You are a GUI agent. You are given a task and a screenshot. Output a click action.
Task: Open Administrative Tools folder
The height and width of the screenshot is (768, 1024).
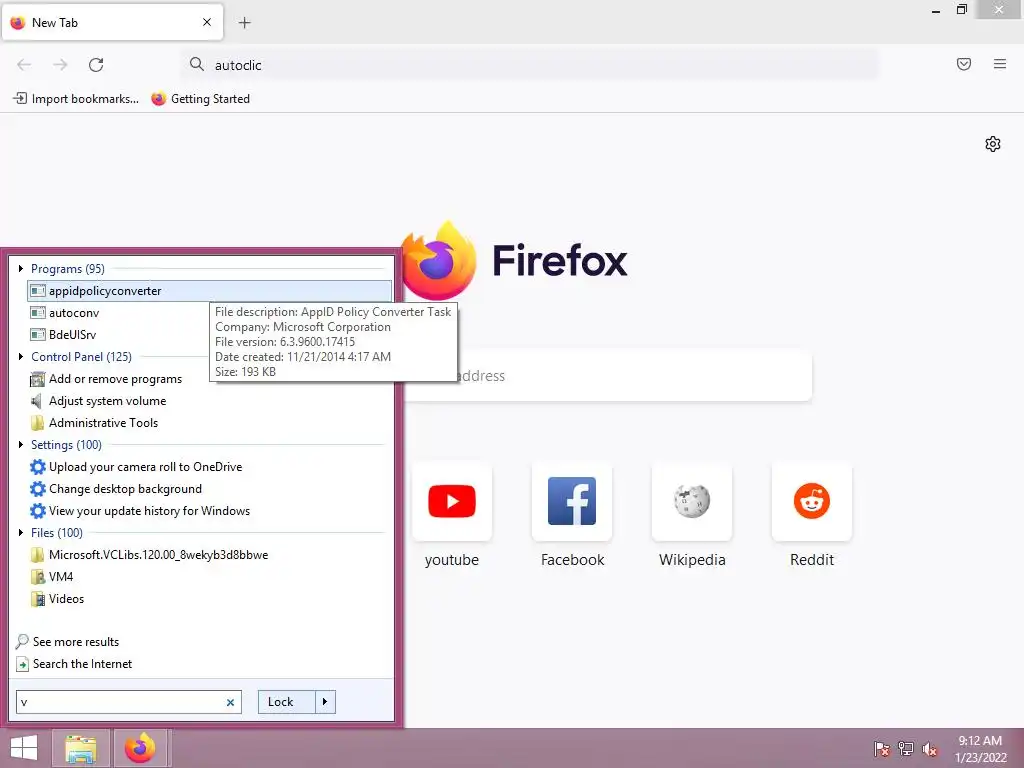click(x=94, y=423)
